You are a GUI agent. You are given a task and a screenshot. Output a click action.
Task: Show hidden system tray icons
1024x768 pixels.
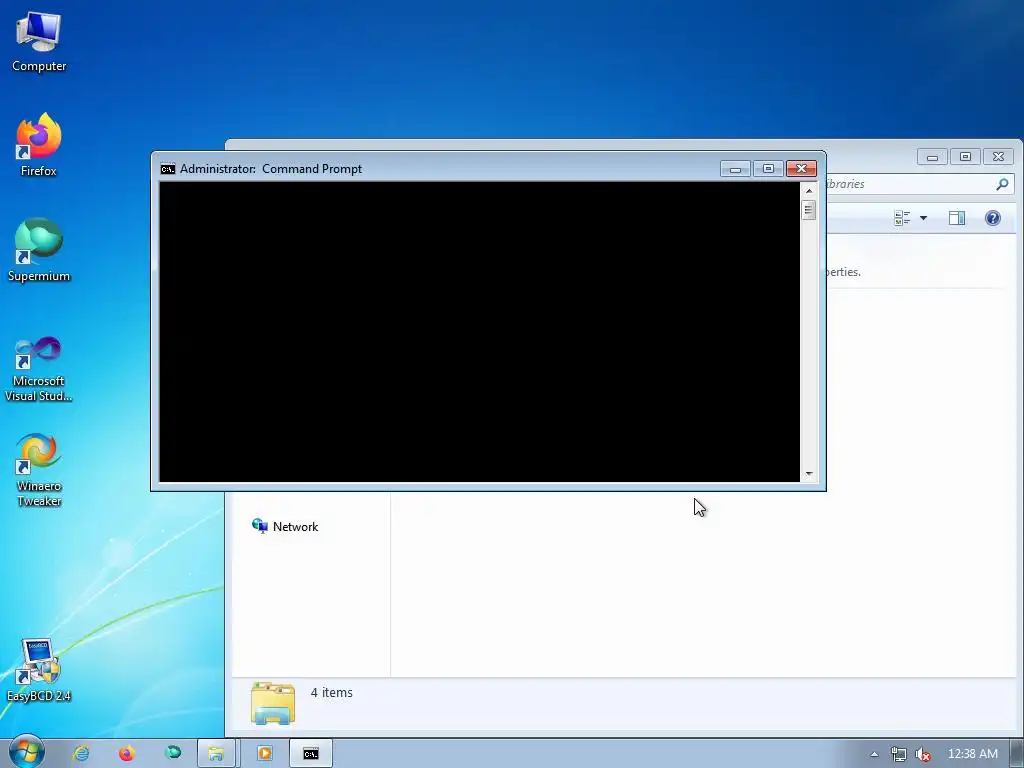[874, 754]
